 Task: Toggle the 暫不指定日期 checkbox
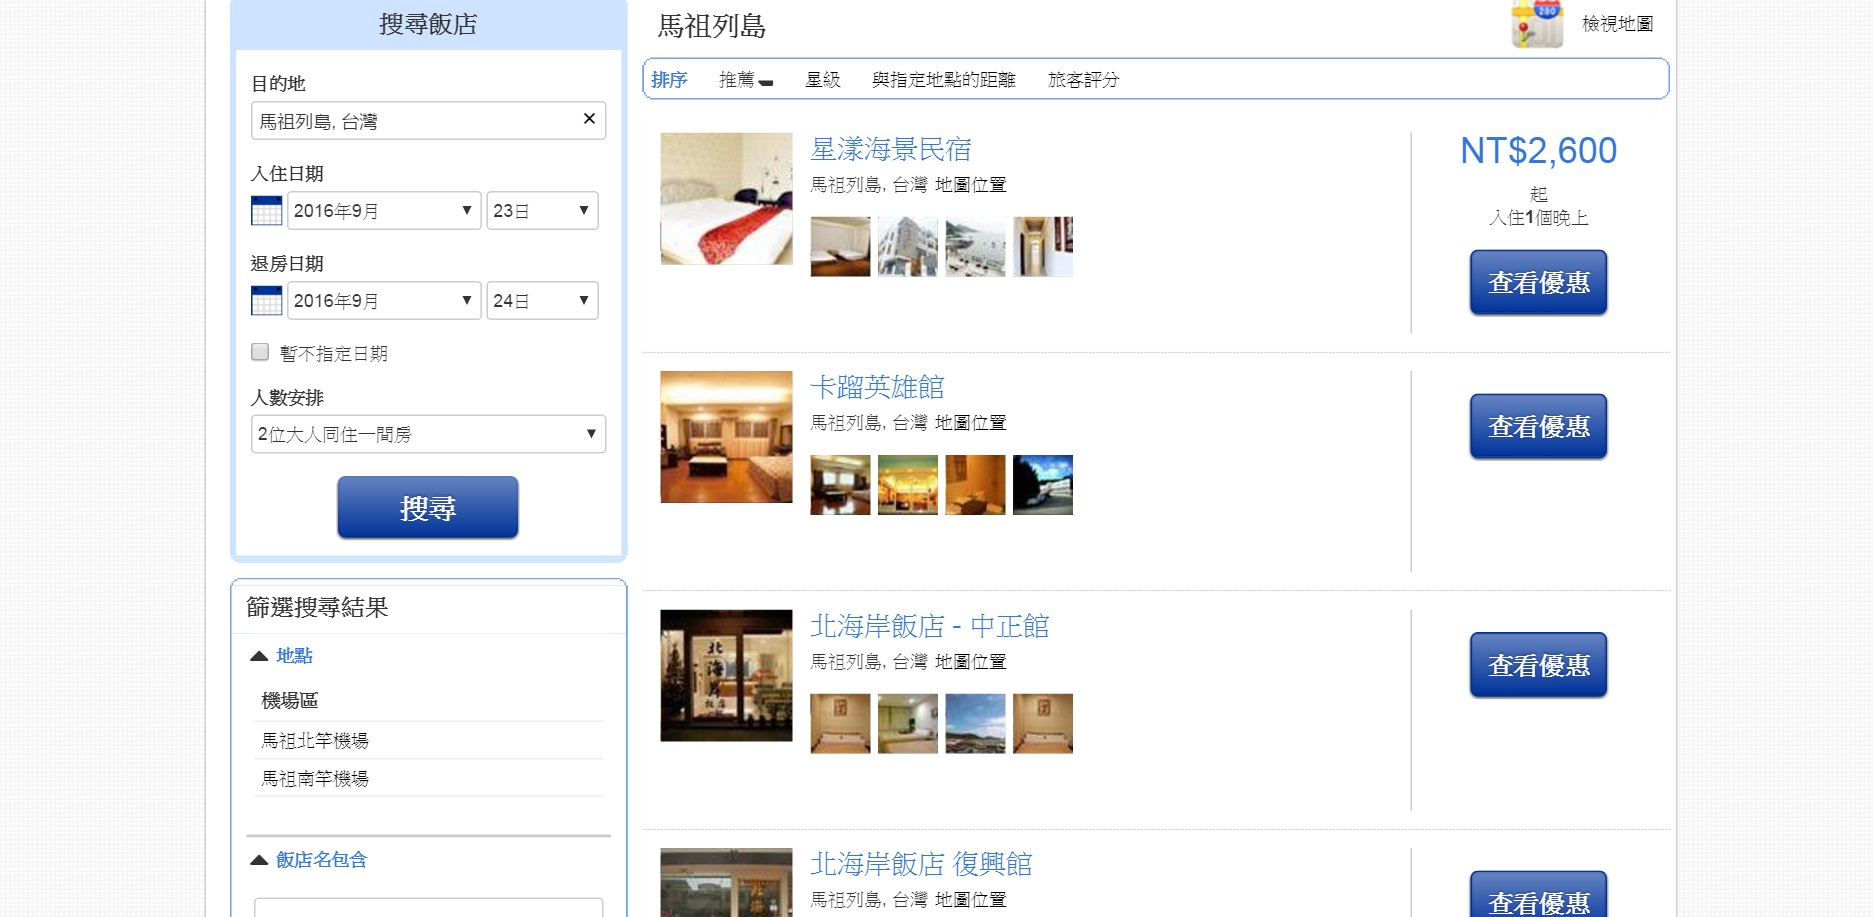coord(260,352)
